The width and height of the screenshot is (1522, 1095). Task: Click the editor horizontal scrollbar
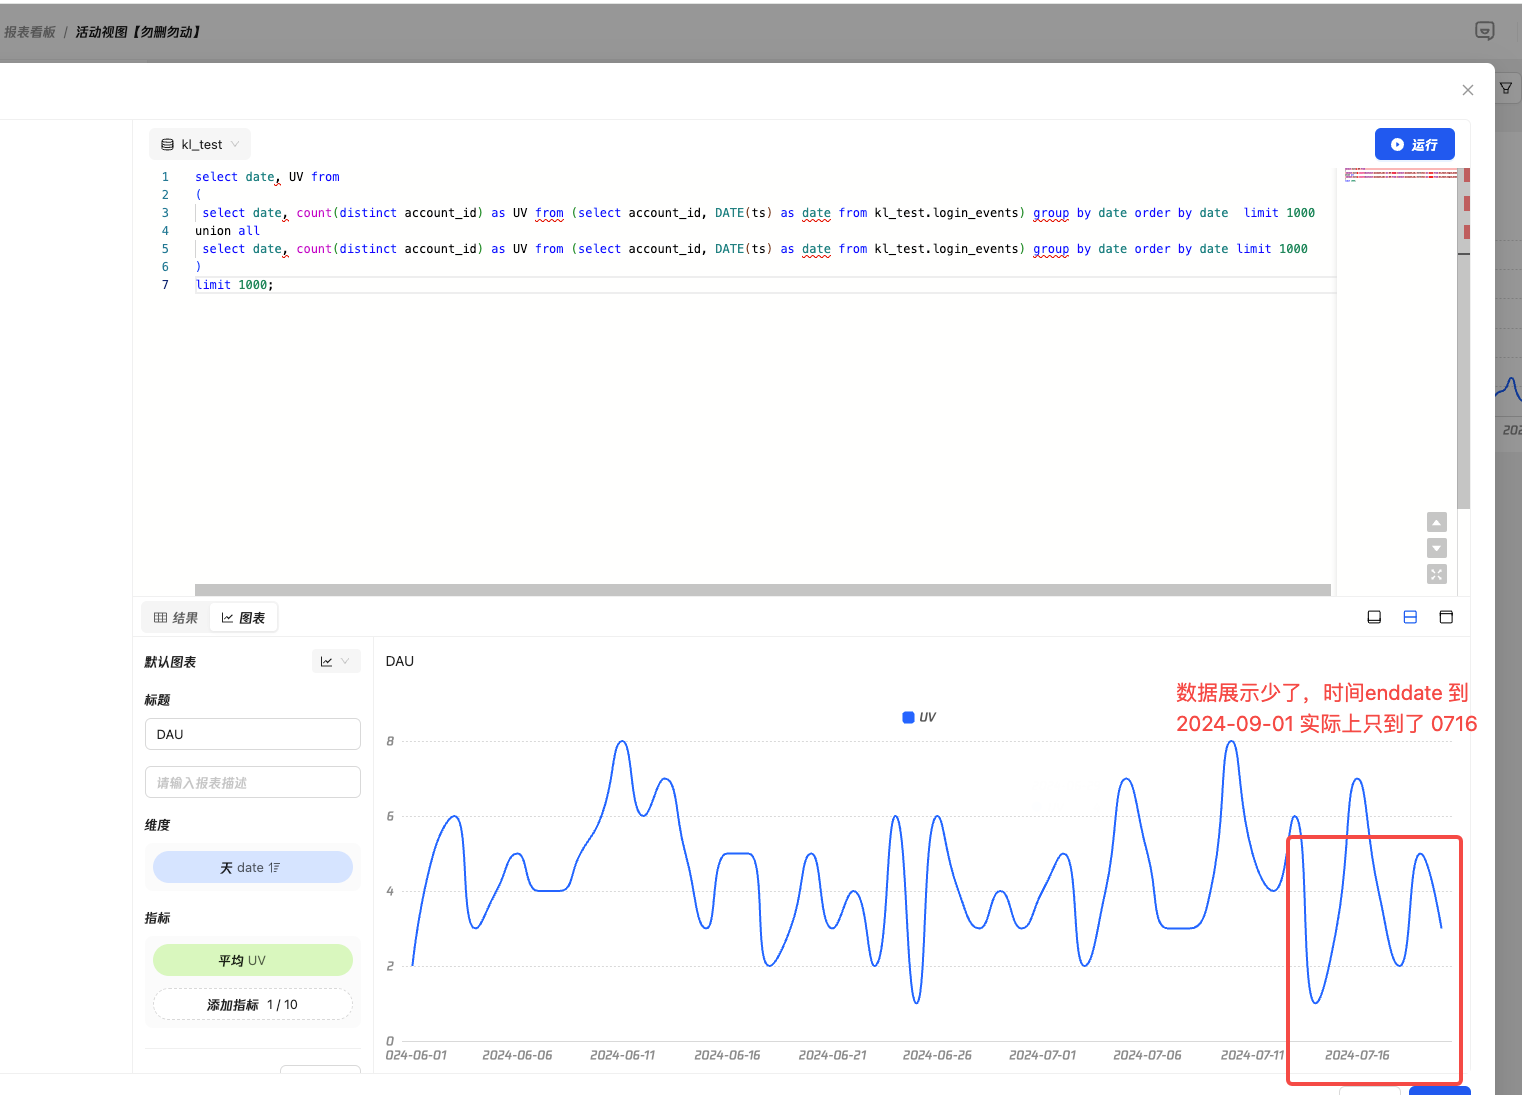[x=763, y=590]
